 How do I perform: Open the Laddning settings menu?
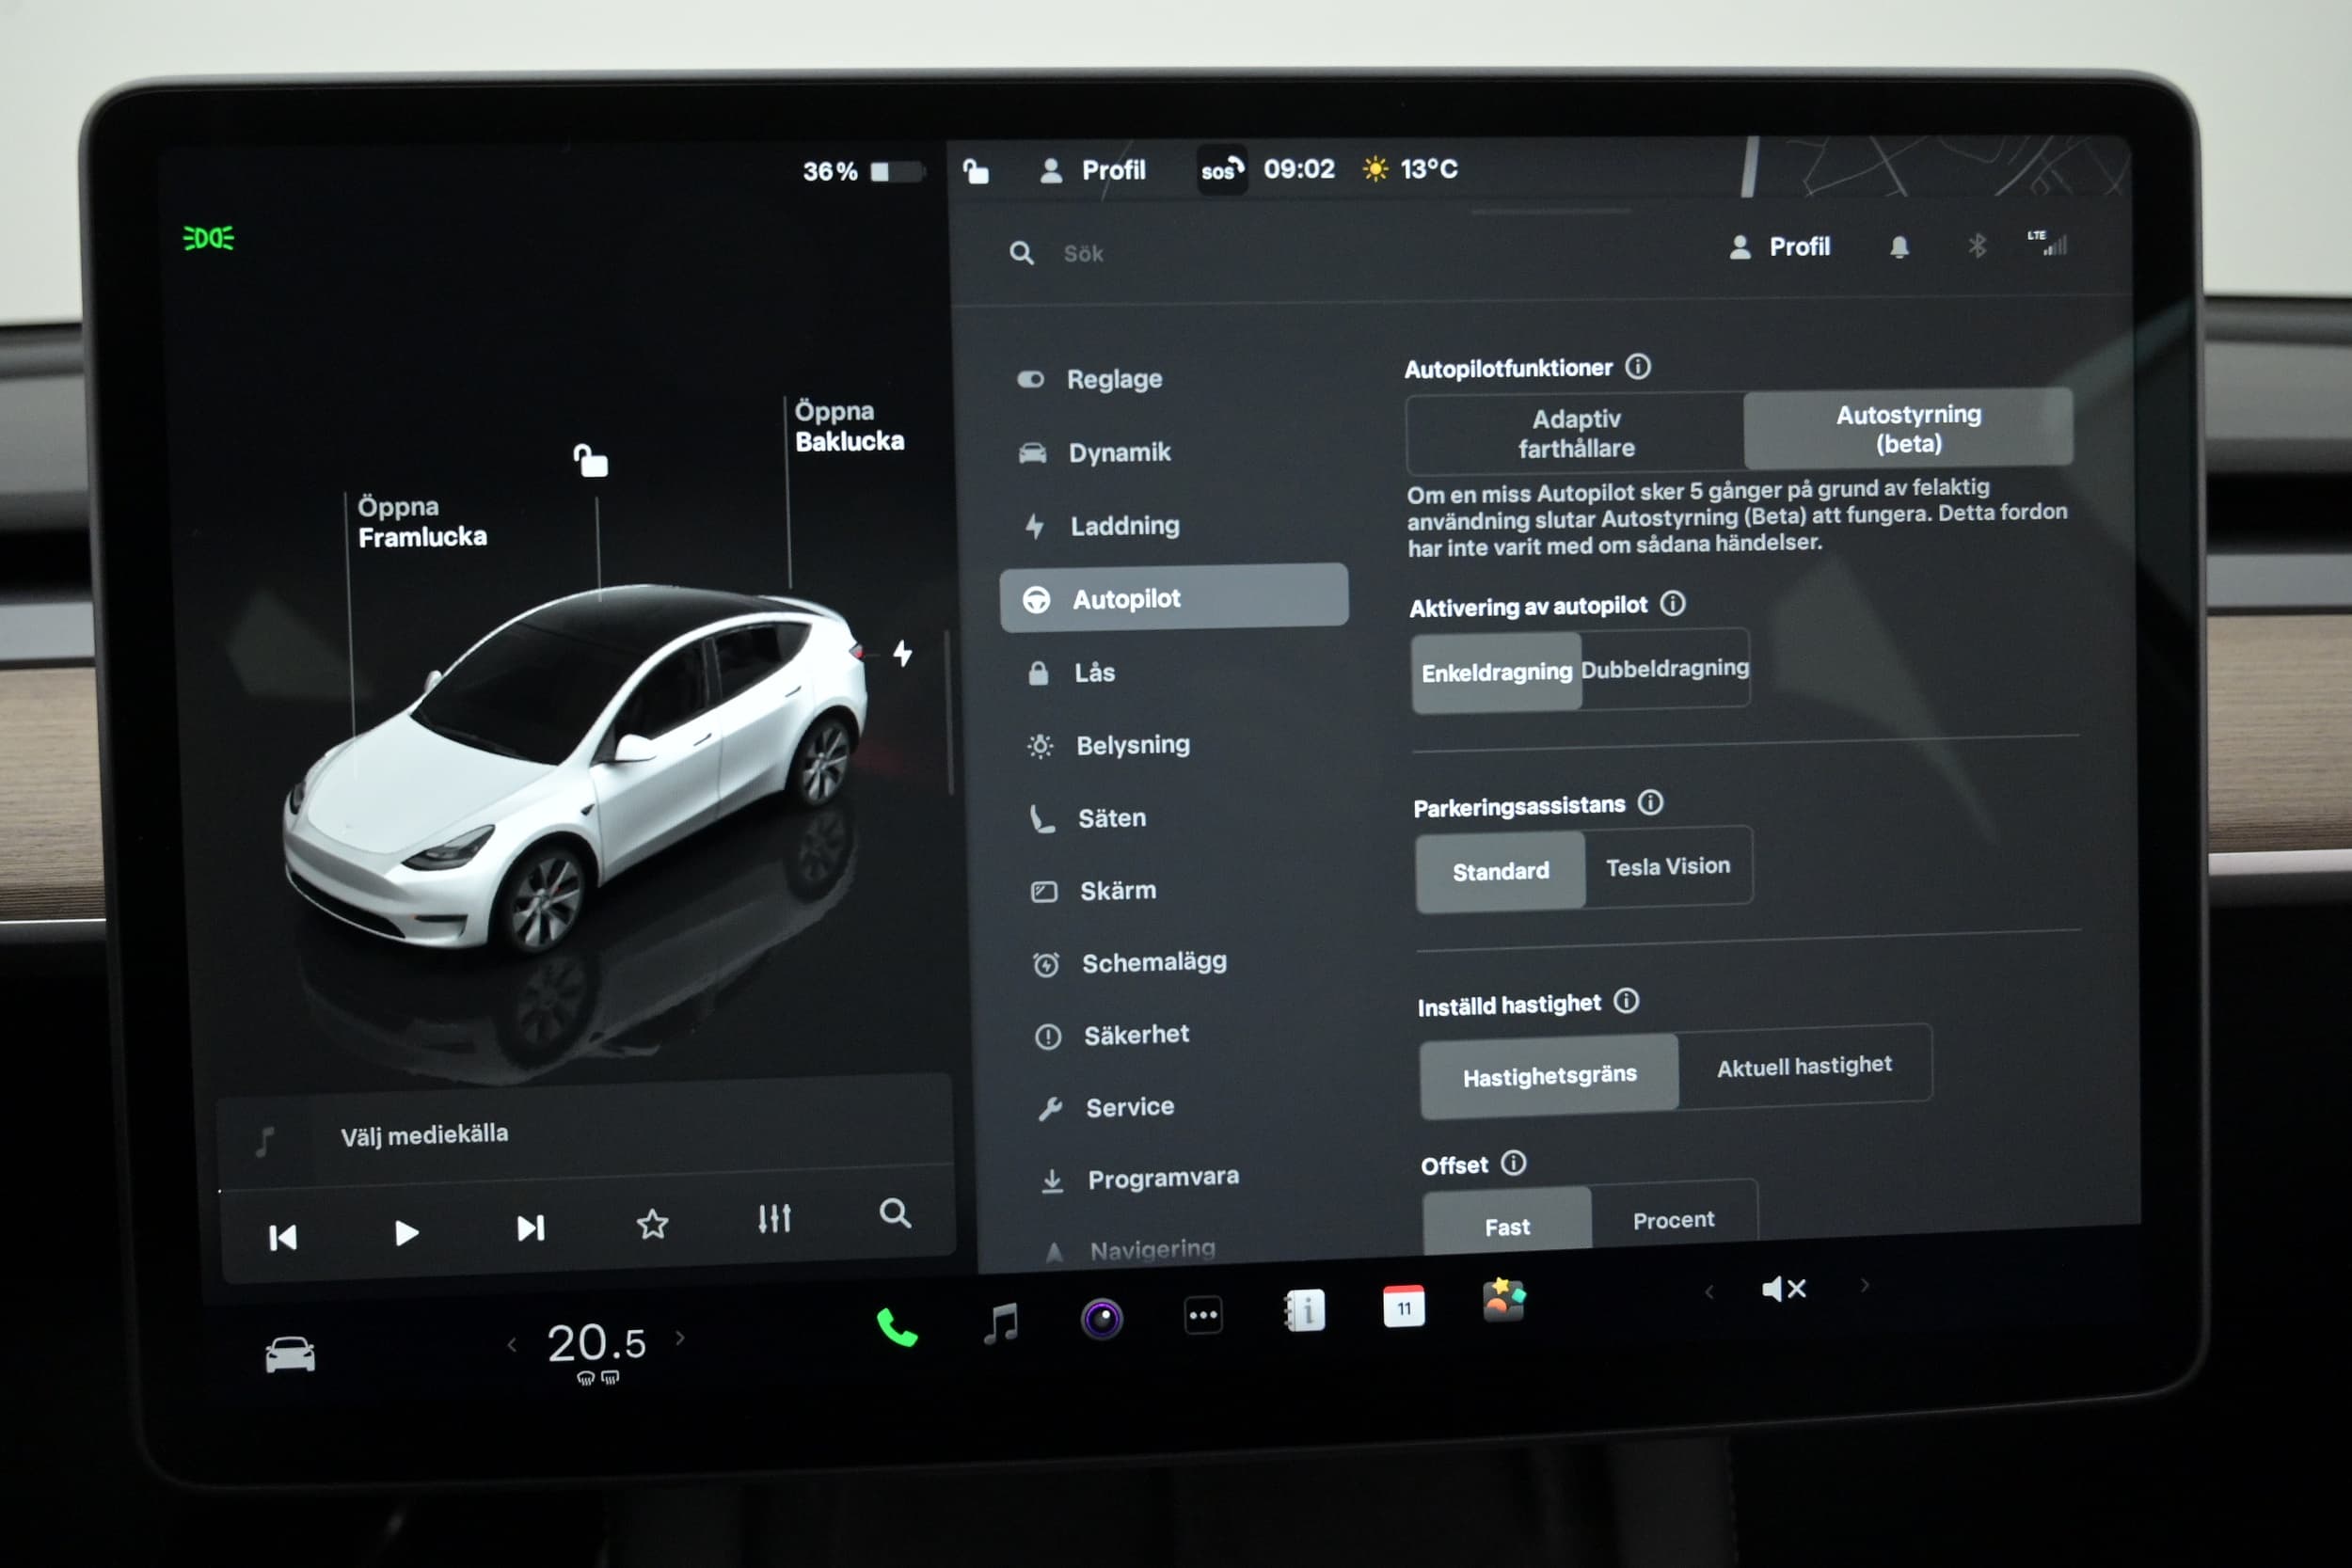click(x=1124, y=526)
